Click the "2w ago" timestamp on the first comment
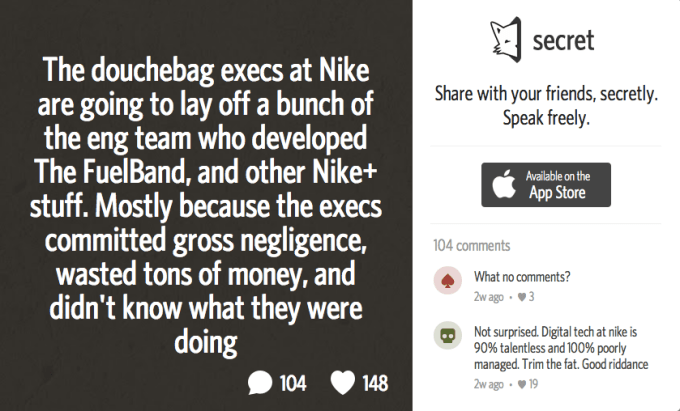 [x=489, y=297]
